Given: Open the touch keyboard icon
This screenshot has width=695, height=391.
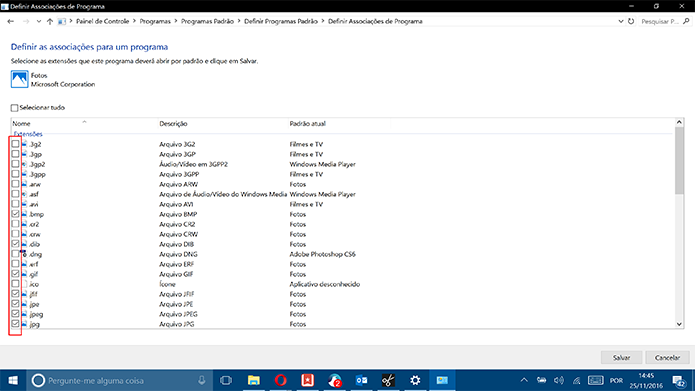Looking at the screenshot, I should click(595, 380).
